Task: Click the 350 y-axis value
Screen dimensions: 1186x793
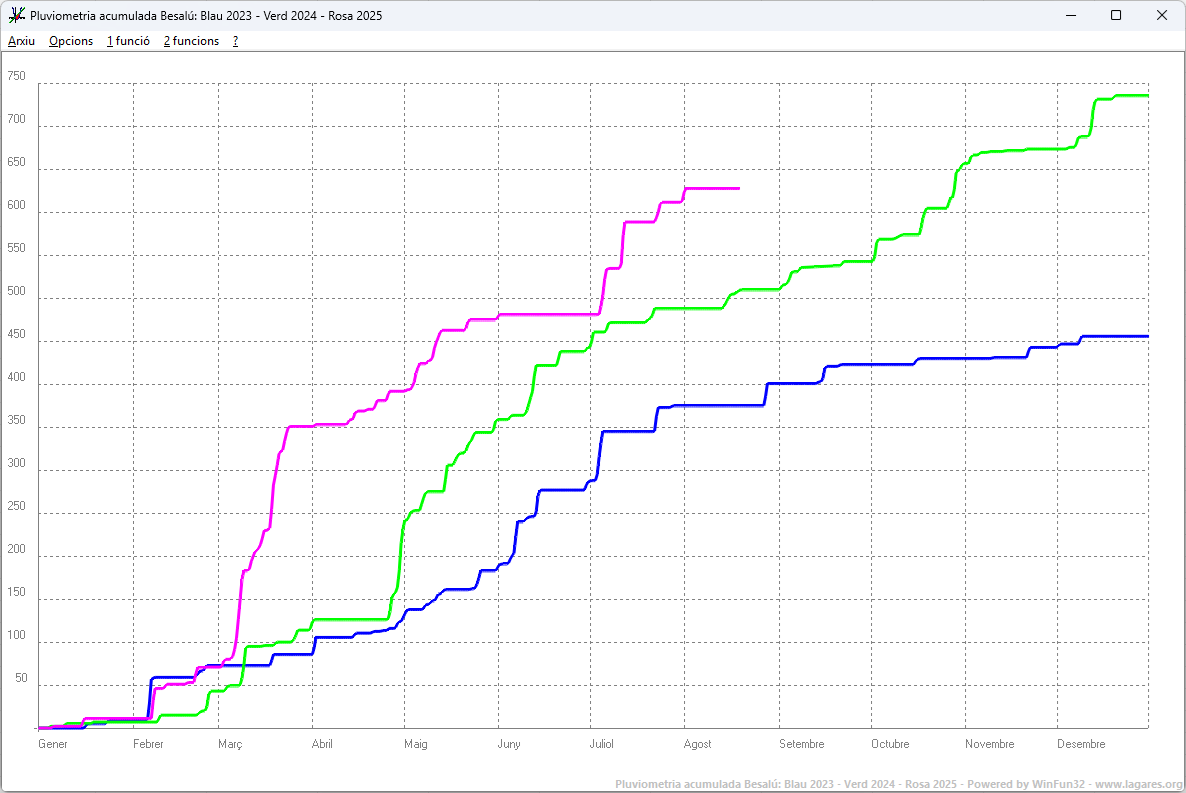Action: coord(17,420)
